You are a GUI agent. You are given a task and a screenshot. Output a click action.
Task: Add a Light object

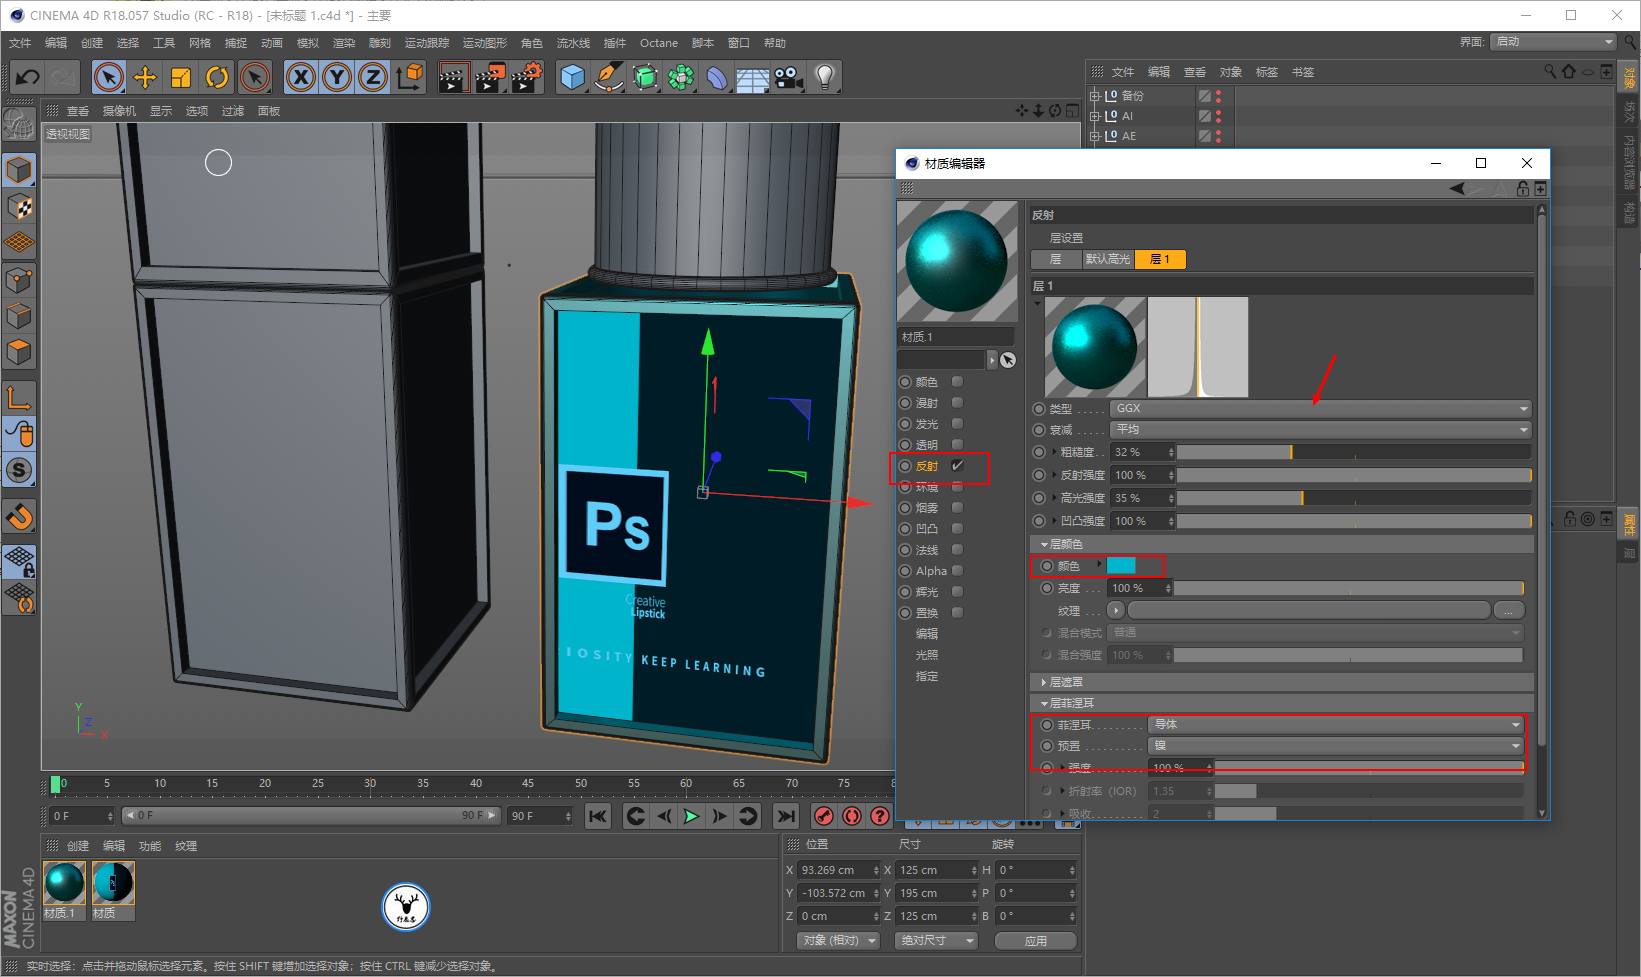(825, 77)
